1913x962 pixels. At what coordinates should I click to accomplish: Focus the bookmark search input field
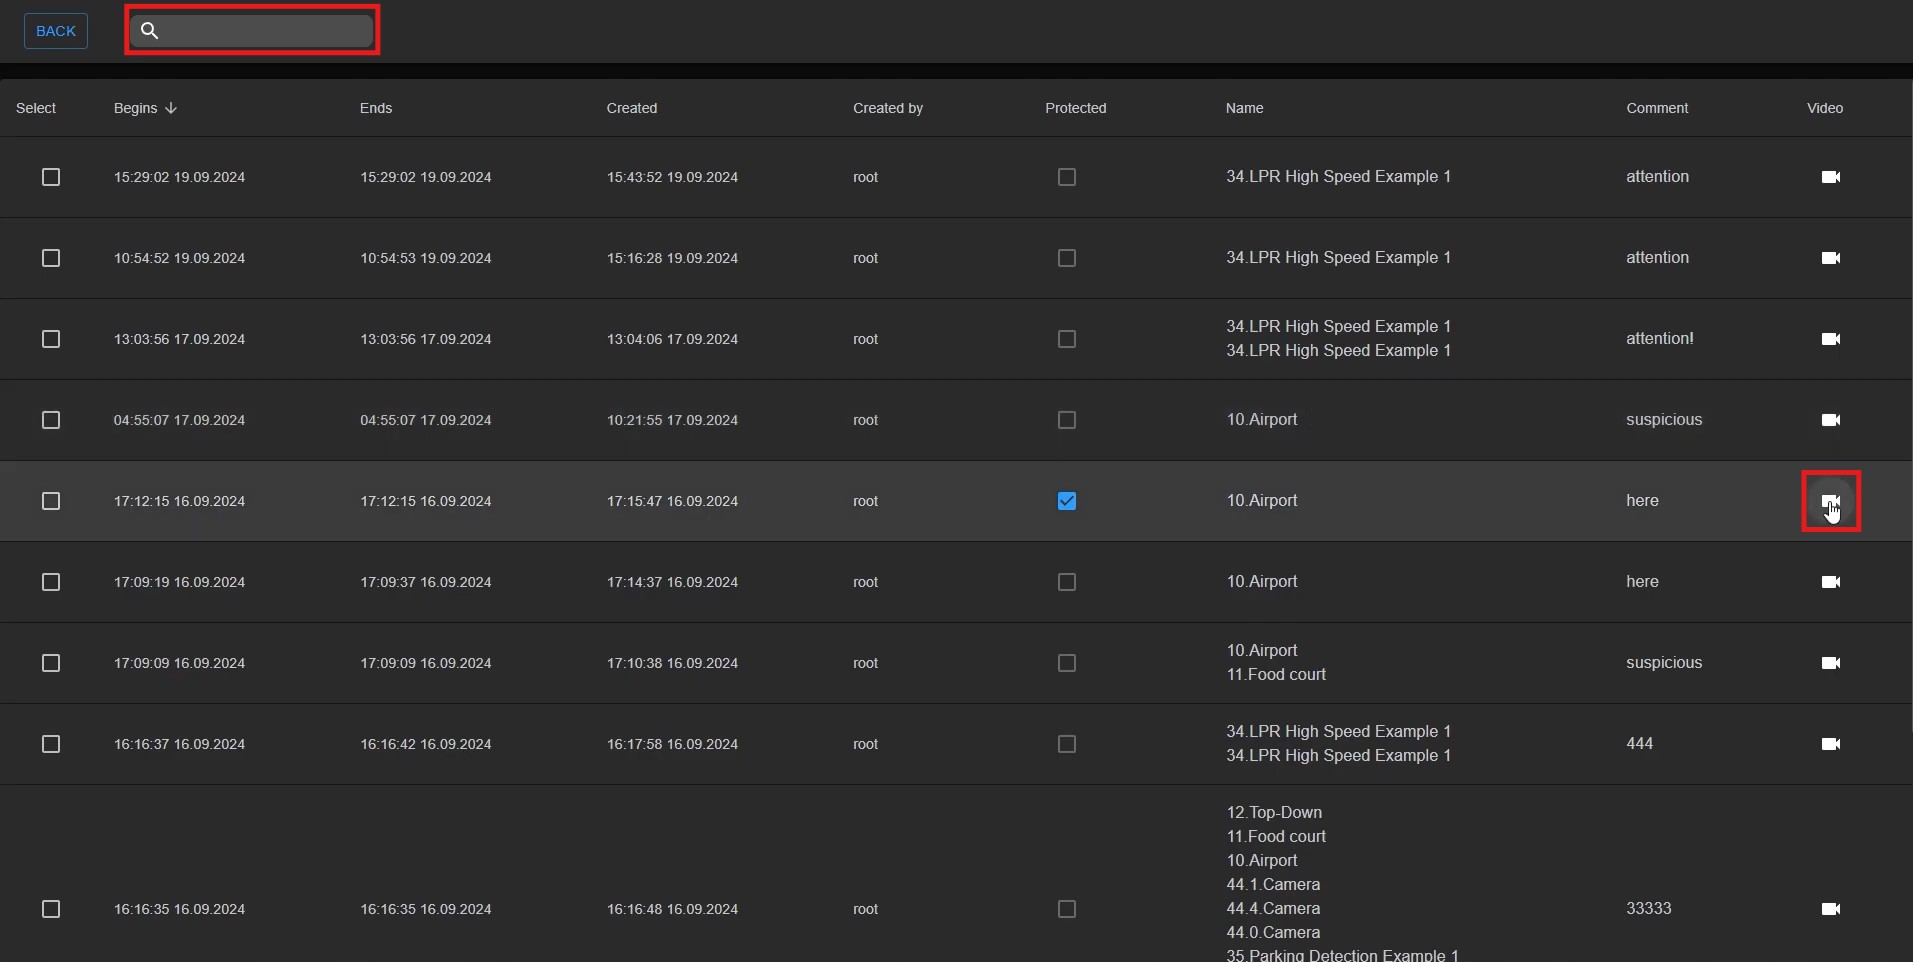pyautogui.click(x=265, y=31)
